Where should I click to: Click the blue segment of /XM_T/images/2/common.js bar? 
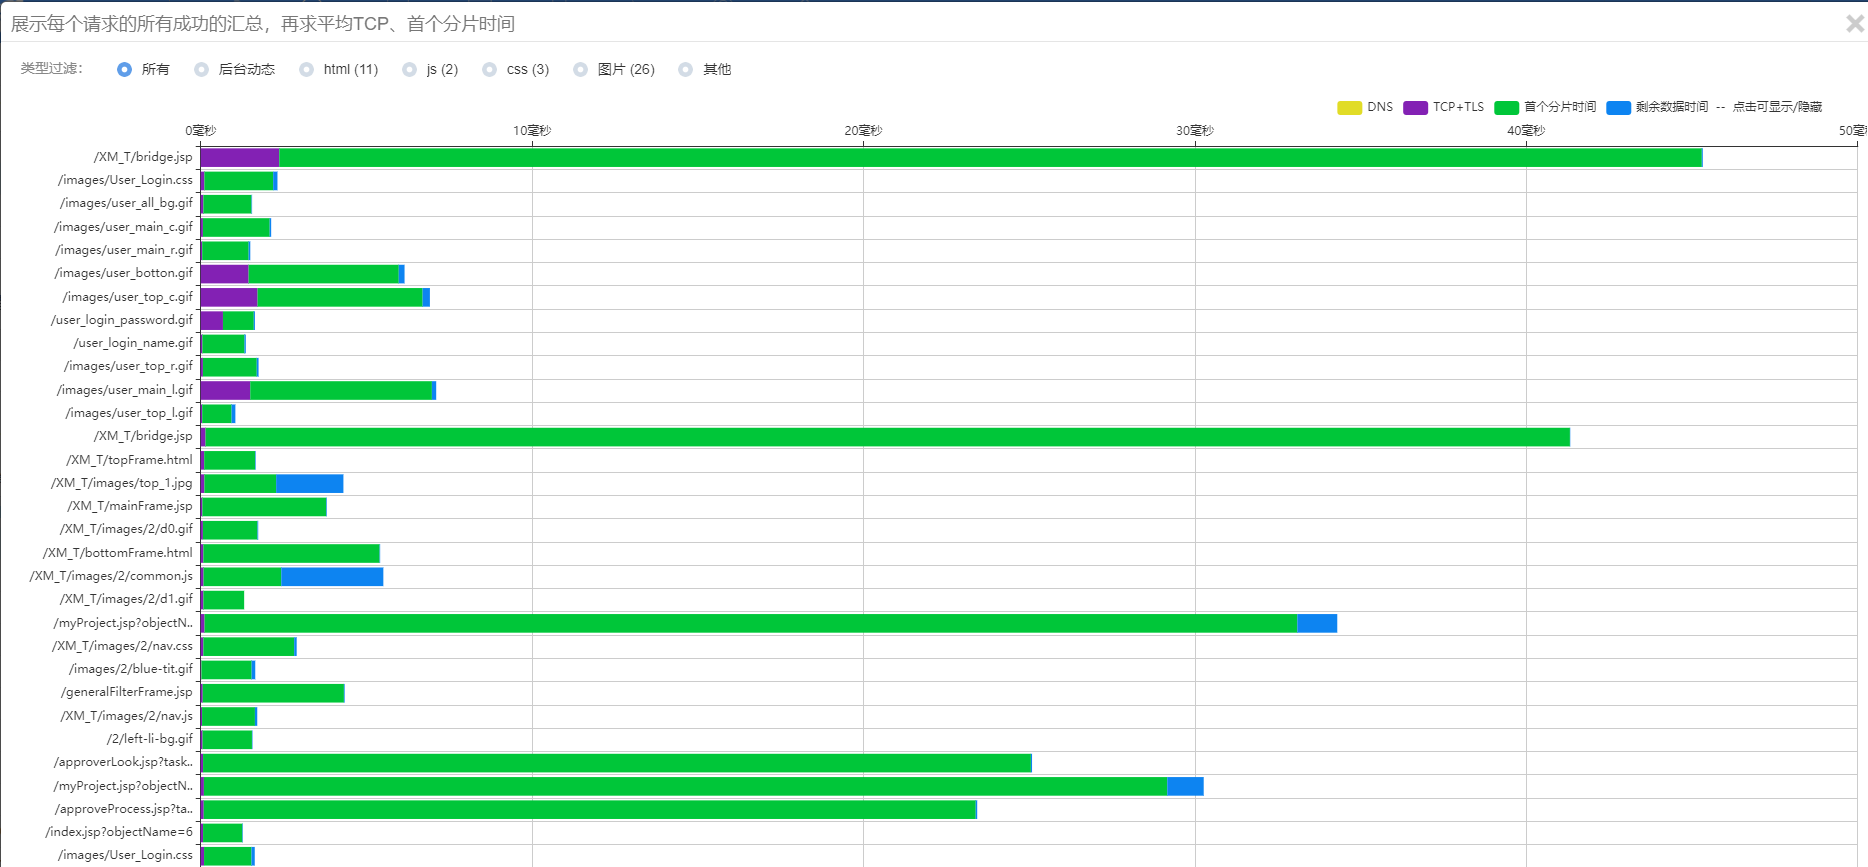(x=332, y=576)
